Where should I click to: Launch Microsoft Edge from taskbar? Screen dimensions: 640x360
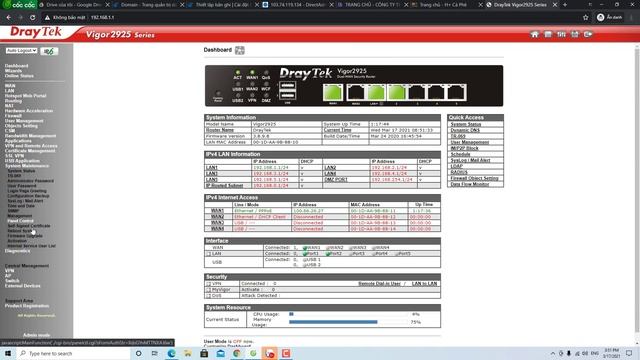click(x=171, y=353)
